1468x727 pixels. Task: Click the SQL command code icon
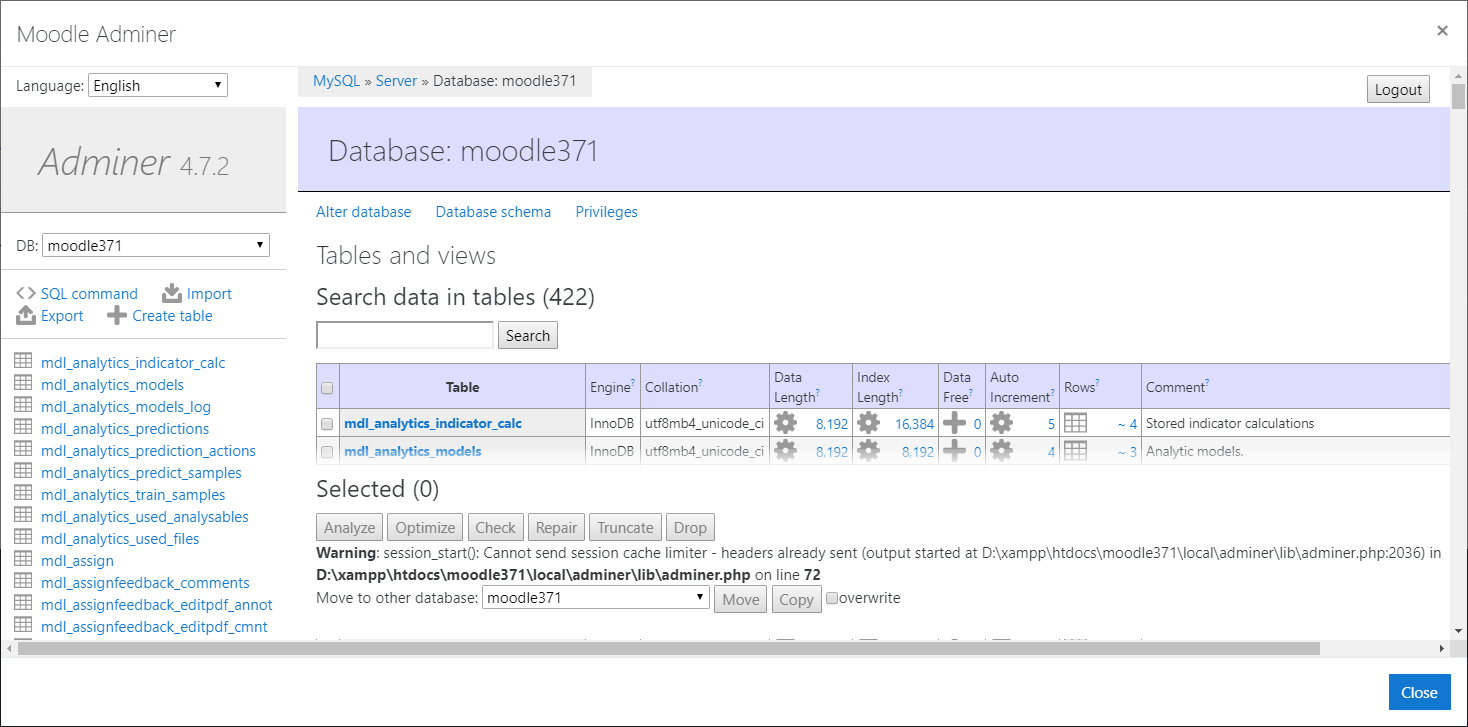(26, 293)
